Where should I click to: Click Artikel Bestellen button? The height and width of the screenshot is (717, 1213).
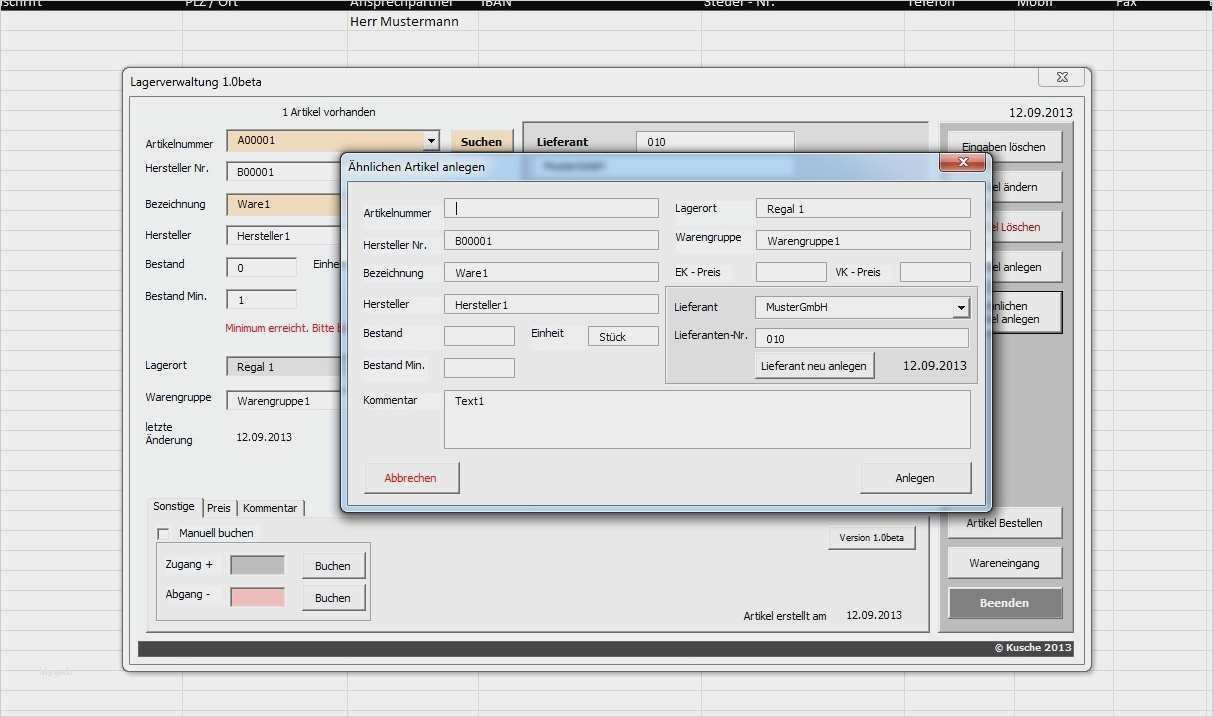pyautogui.click(x=1004, y=523)
